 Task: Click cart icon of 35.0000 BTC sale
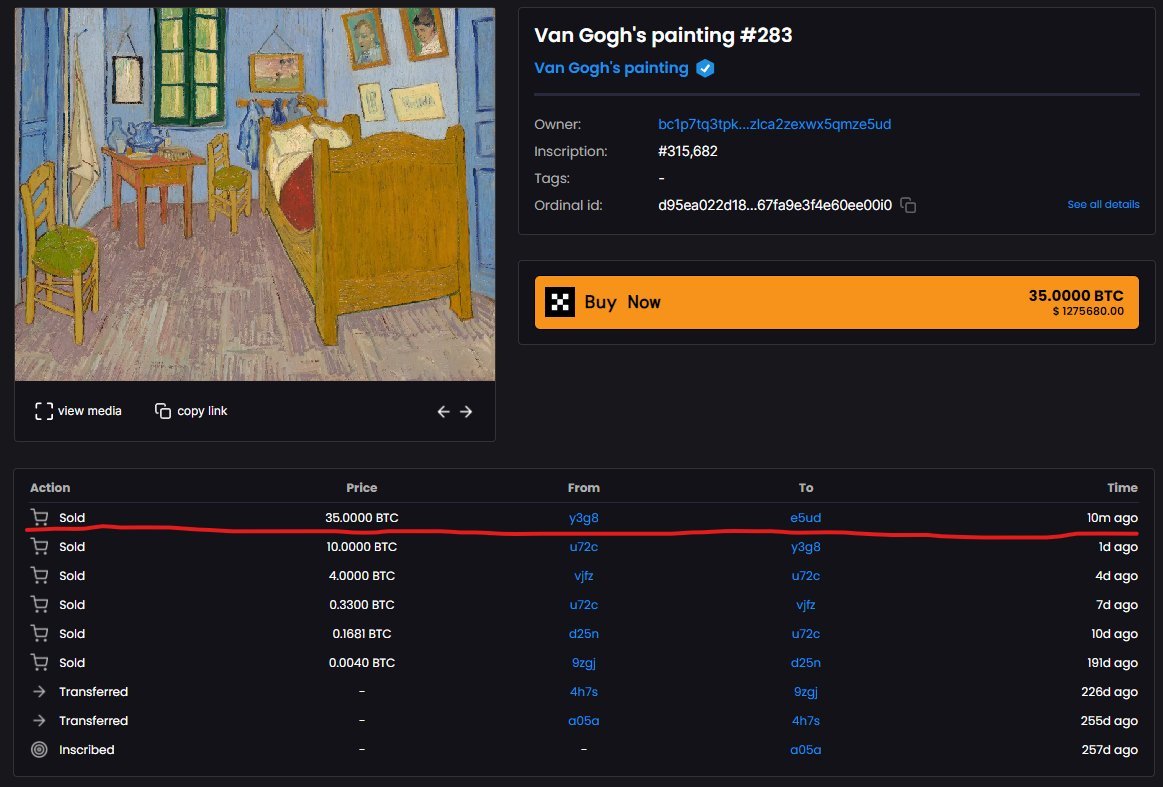(x=39, y=517)
